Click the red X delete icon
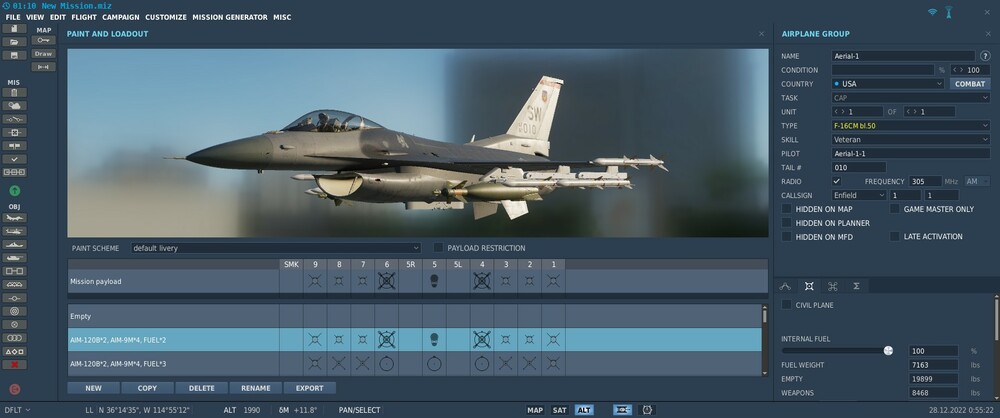Viewport: 1000px width, 418px height. pyautogui.click(x=15, y=364)
